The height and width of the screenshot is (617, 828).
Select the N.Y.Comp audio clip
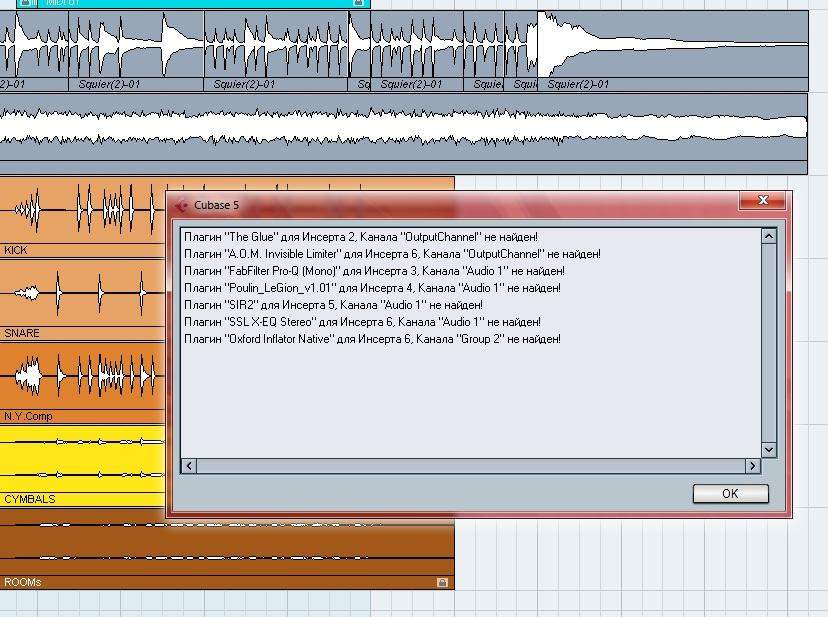coord(84,382)
